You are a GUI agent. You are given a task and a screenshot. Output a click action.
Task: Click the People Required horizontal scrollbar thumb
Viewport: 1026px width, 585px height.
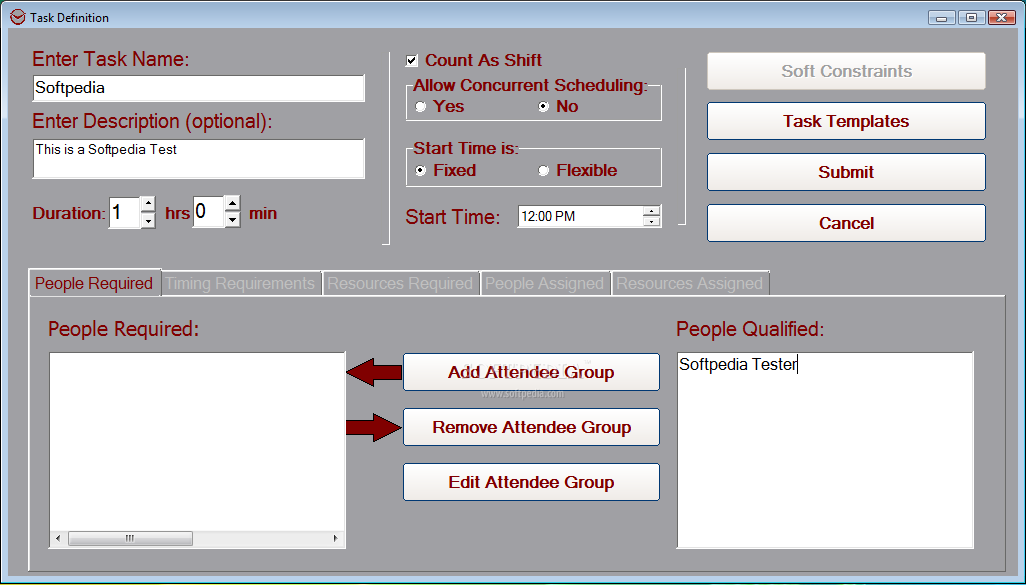click(x=130, y=539)
